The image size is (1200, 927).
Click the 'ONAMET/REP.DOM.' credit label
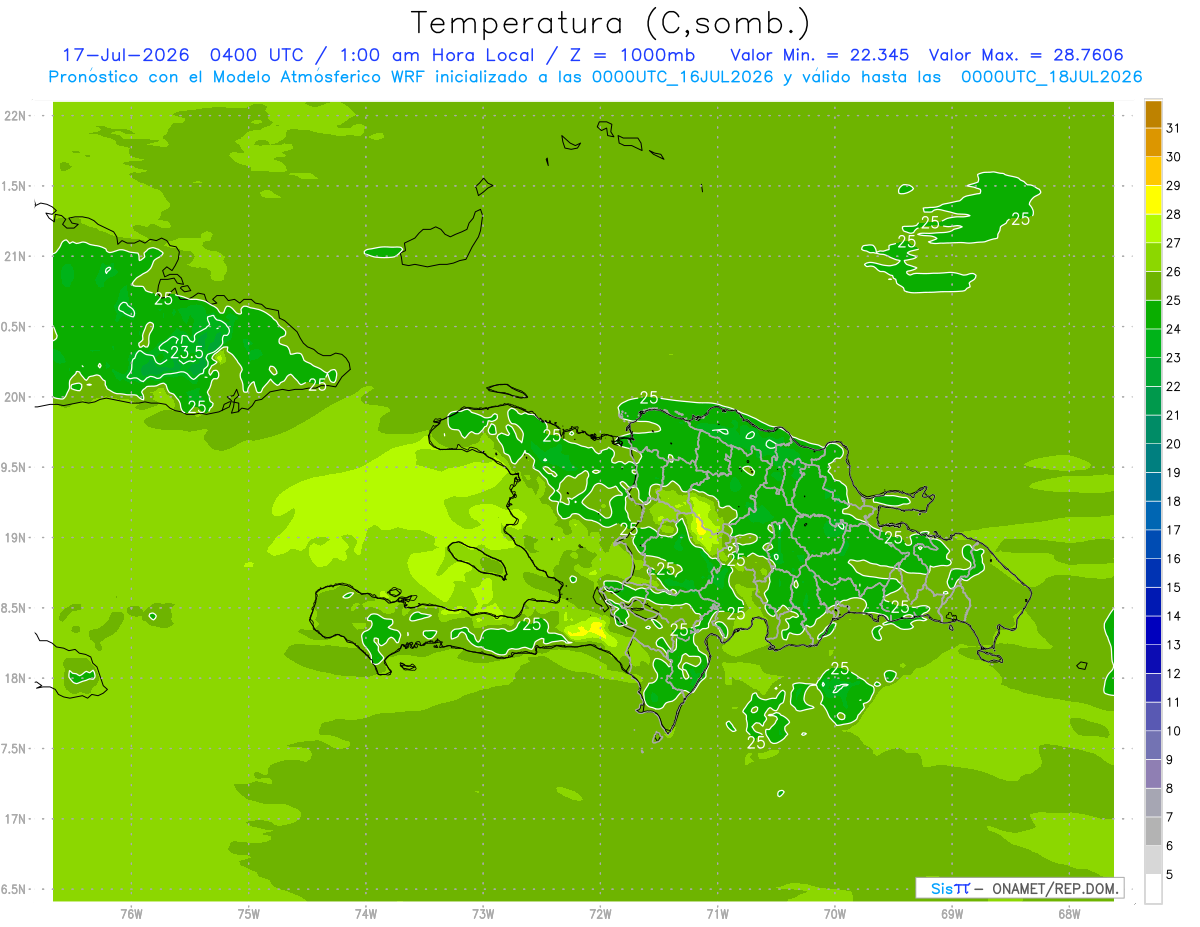tap(1054, 888)
